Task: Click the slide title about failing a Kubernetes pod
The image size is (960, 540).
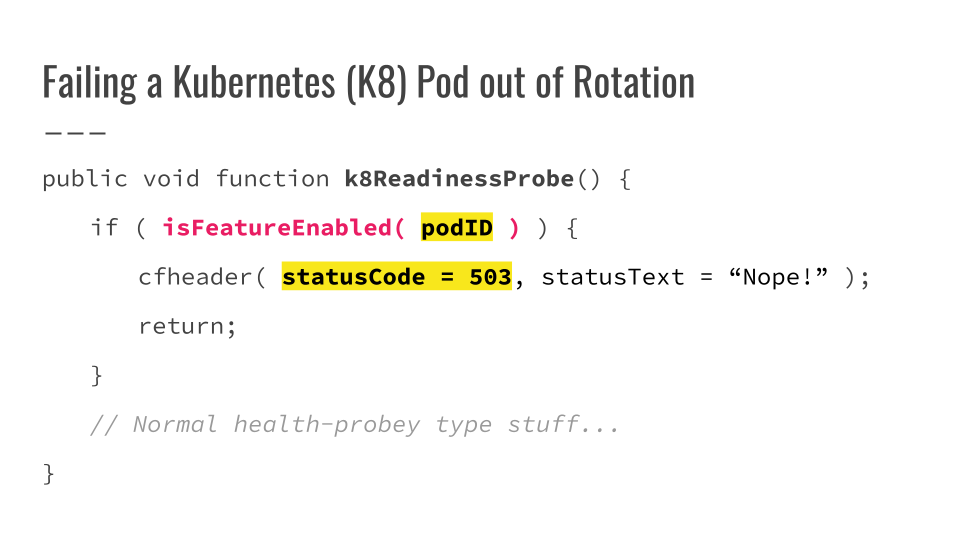Action: tap(368, 82)
